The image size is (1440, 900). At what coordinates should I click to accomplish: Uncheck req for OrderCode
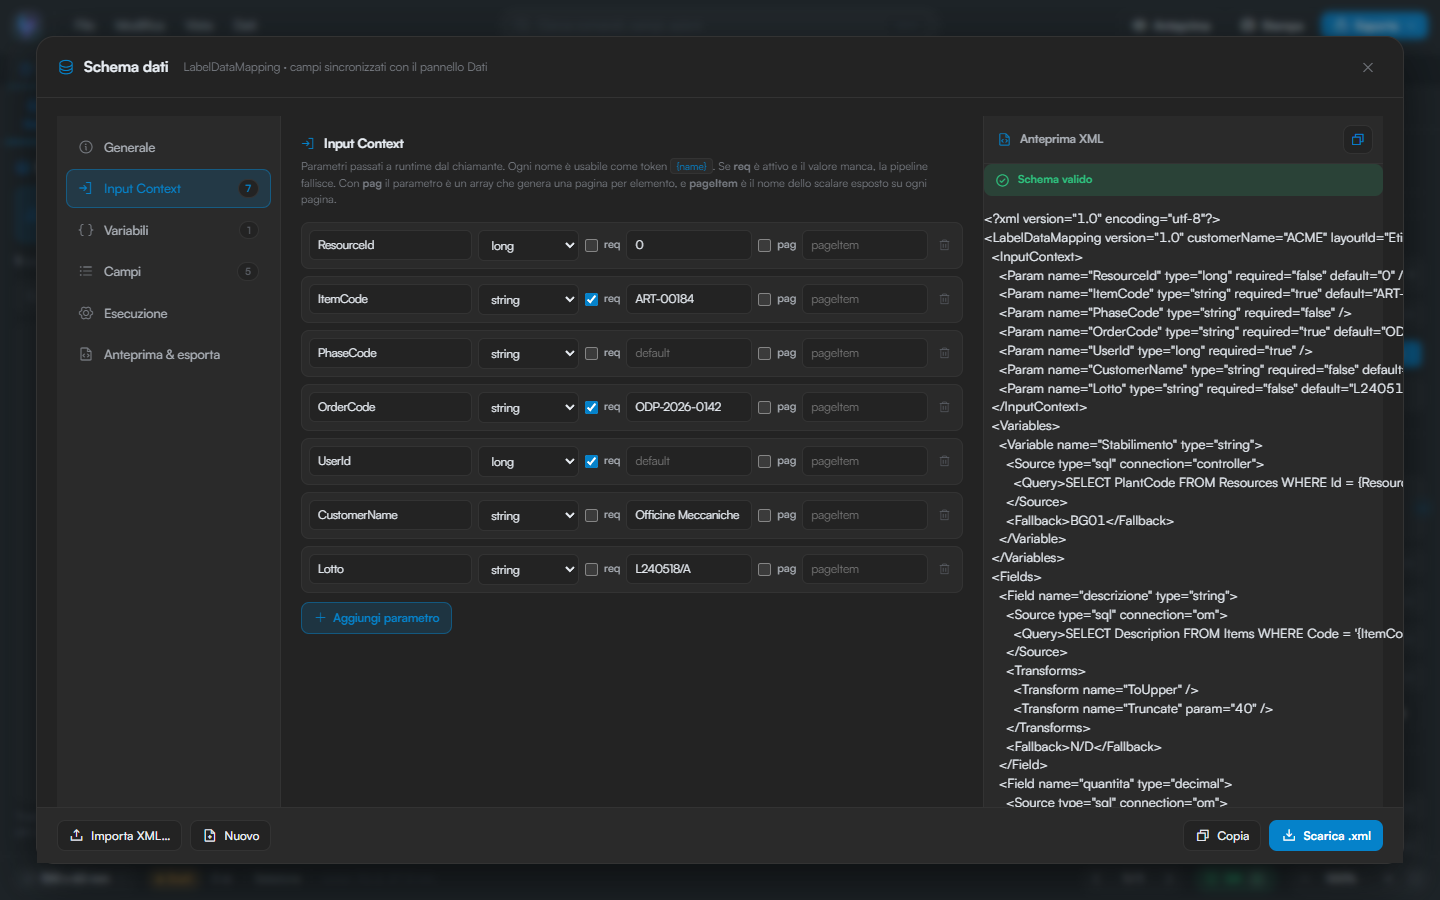[x=591, y=407]
